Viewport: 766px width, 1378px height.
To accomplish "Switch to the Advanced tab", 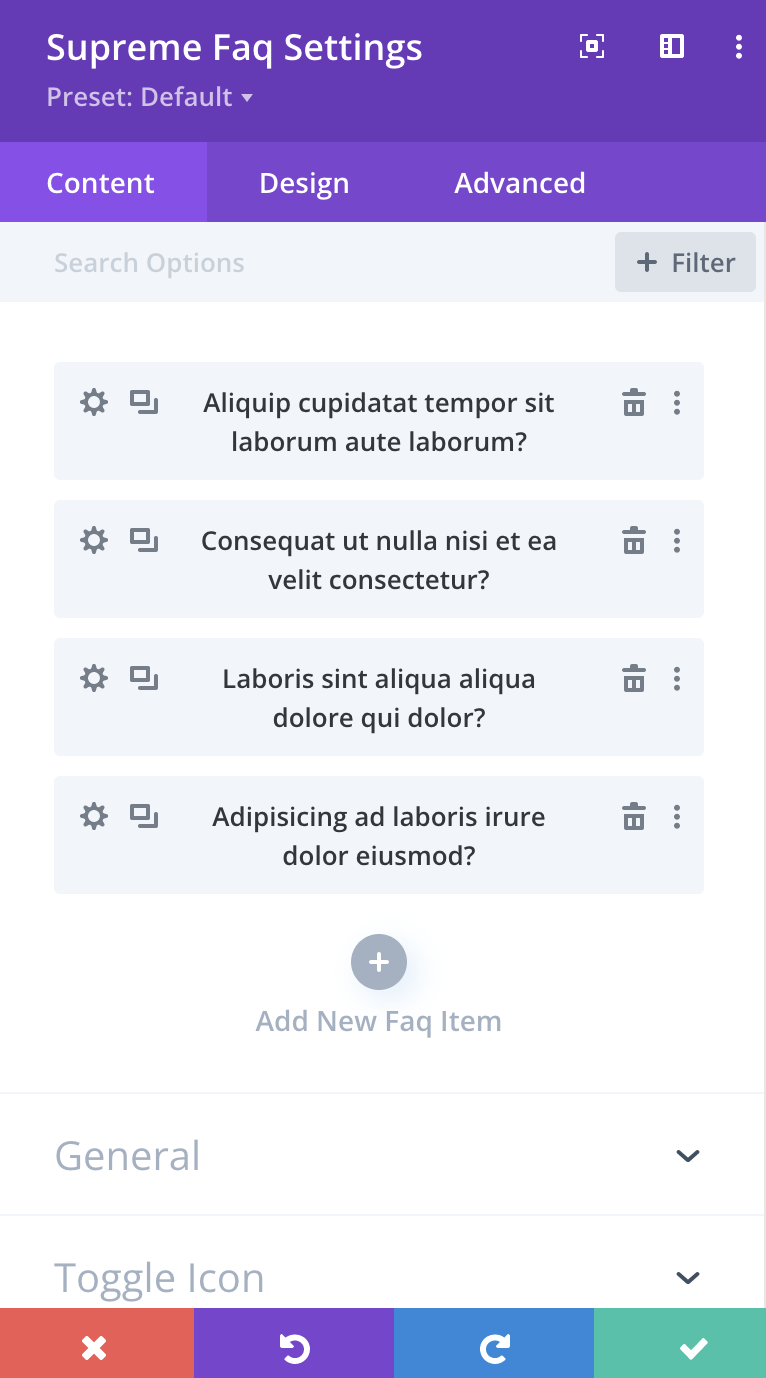I will [520, 183].
